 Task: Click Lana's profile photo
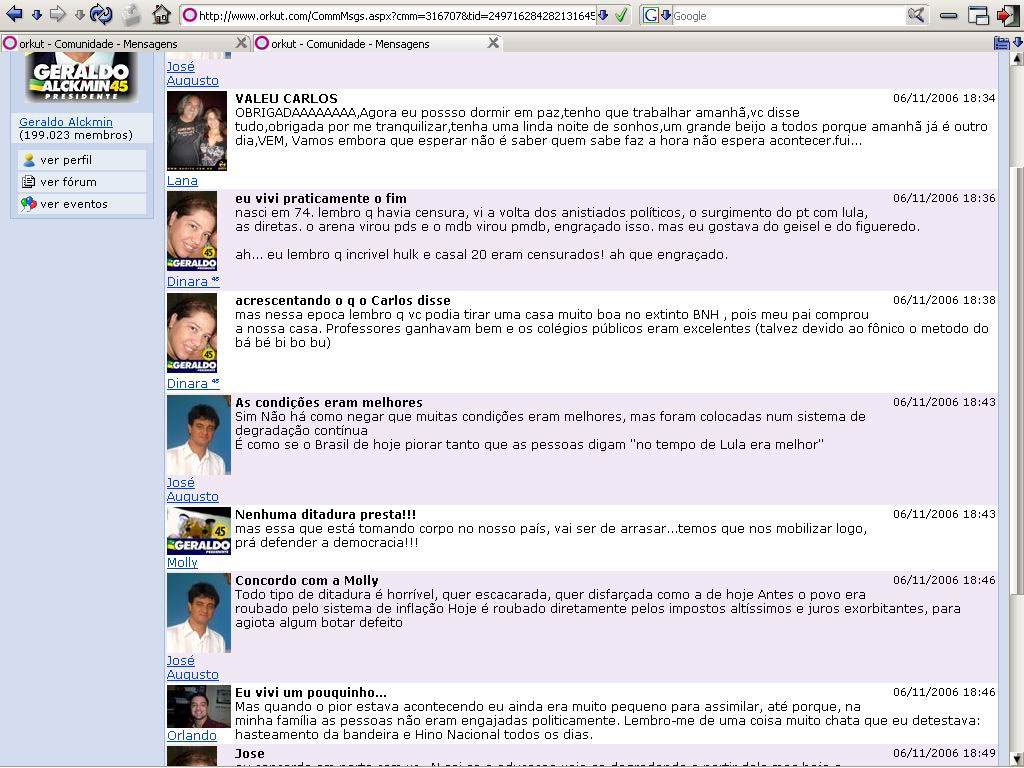pyautogui.click(x=197, y=131)
